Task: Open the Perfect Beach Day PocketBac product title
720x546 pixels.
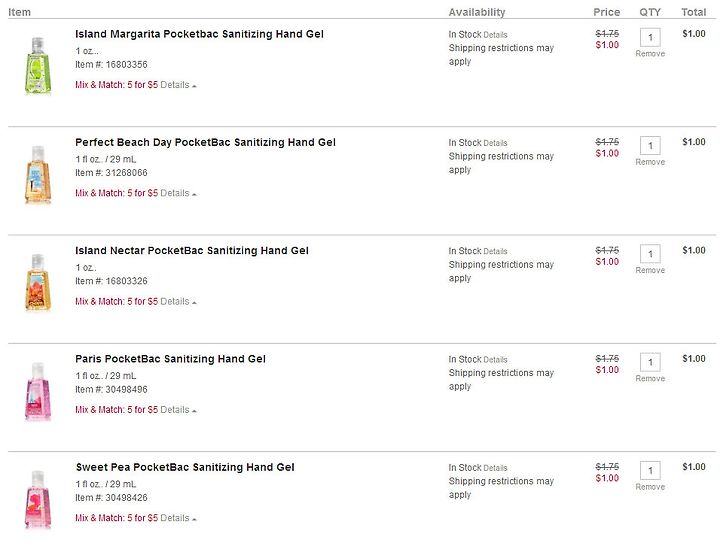Action: coord(205,142)
